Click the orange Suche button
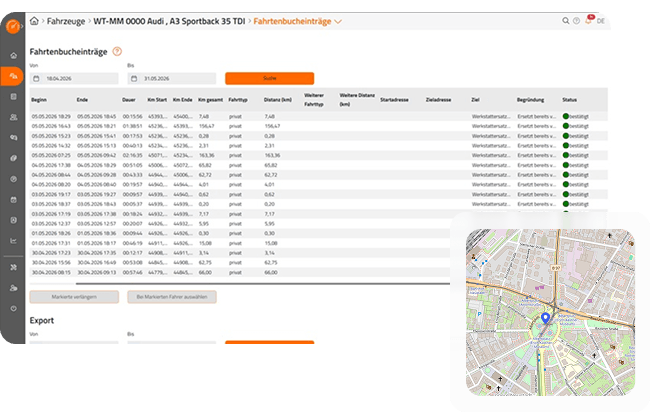This screenshot has width=650, height=412. coord(269,78)
